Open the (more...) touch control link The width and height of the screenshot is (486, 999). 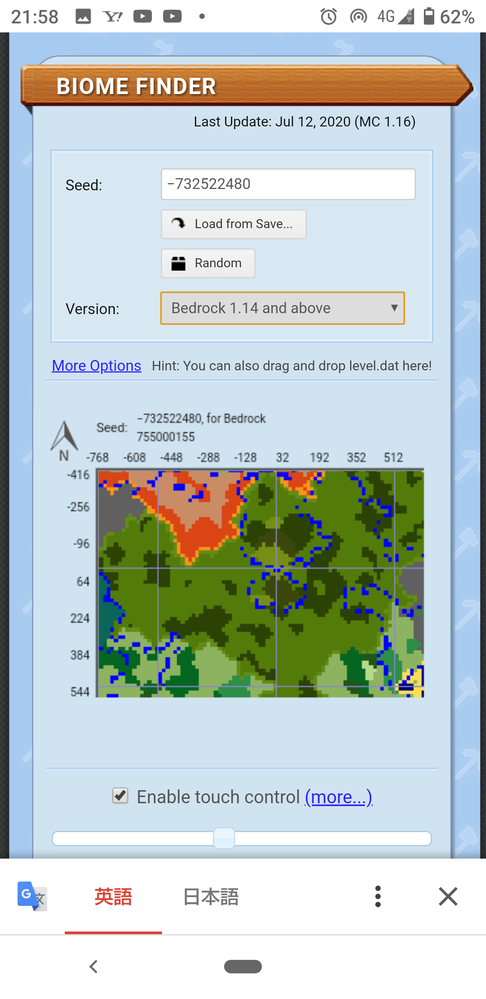coord(338,797)
